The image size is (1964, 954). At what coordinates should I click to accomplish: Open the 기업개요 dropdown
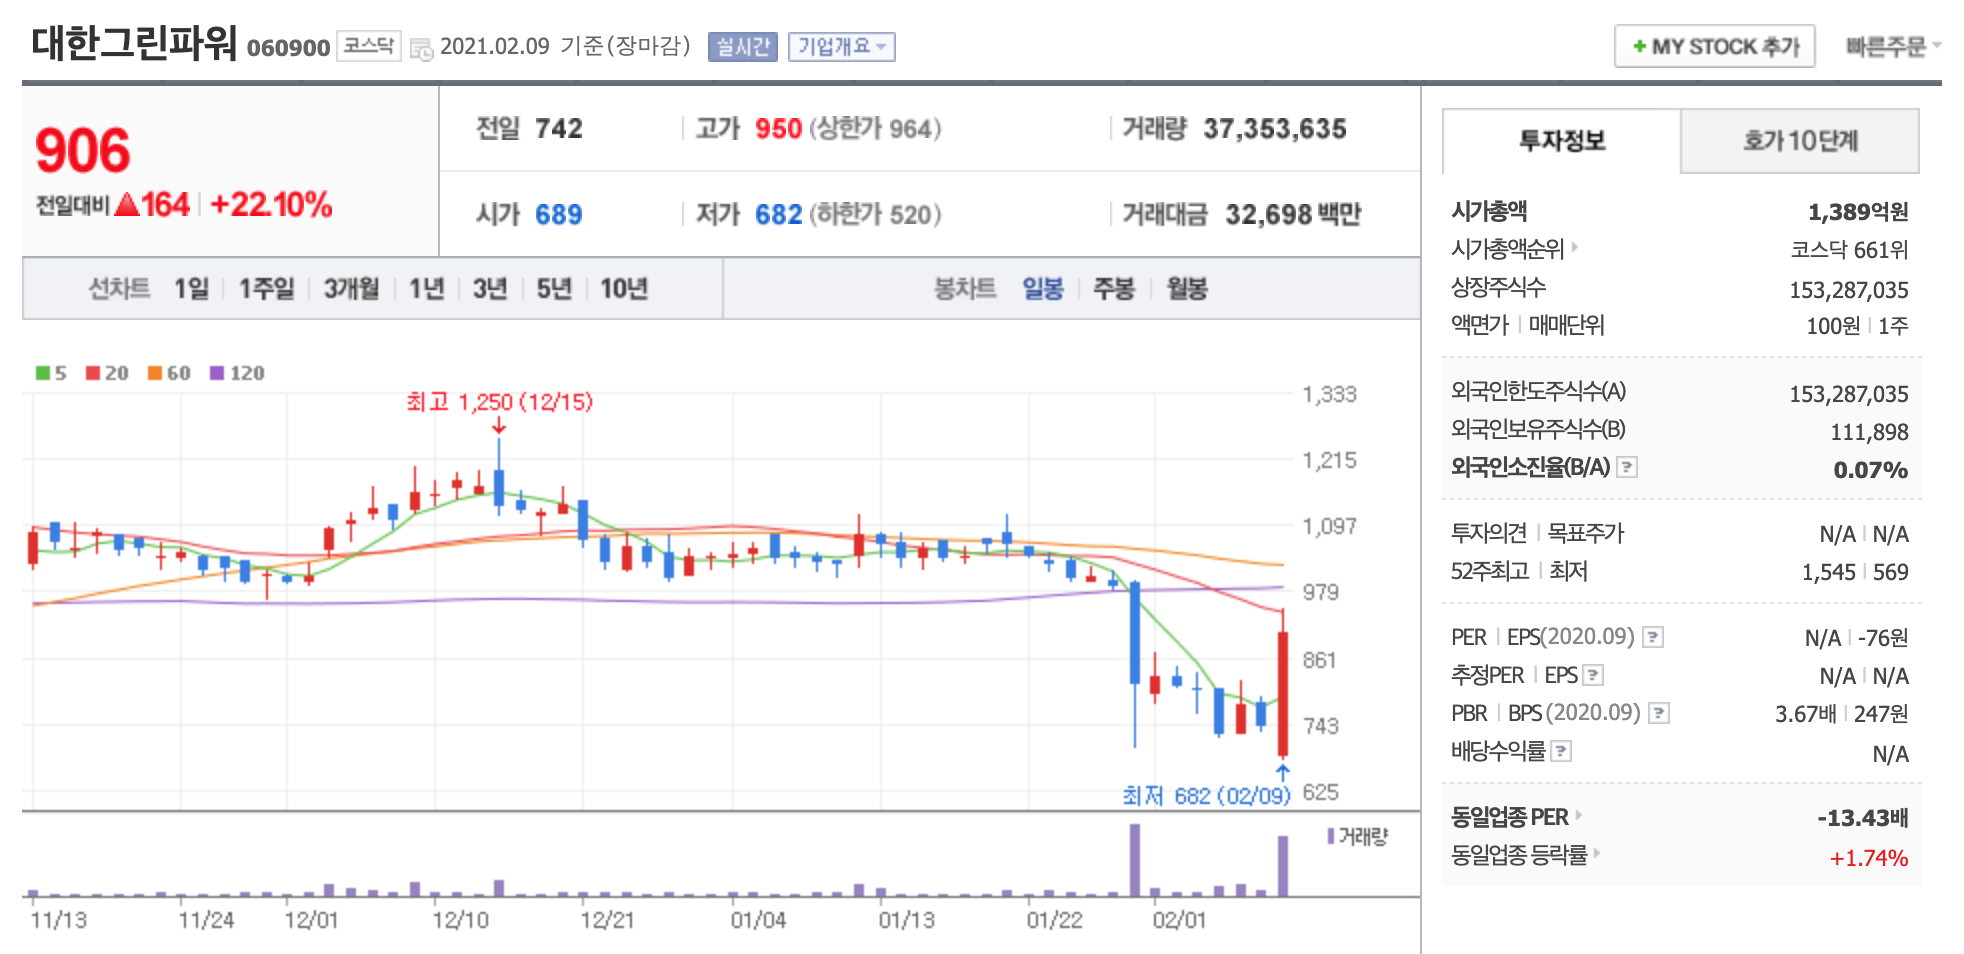(842, 47)
